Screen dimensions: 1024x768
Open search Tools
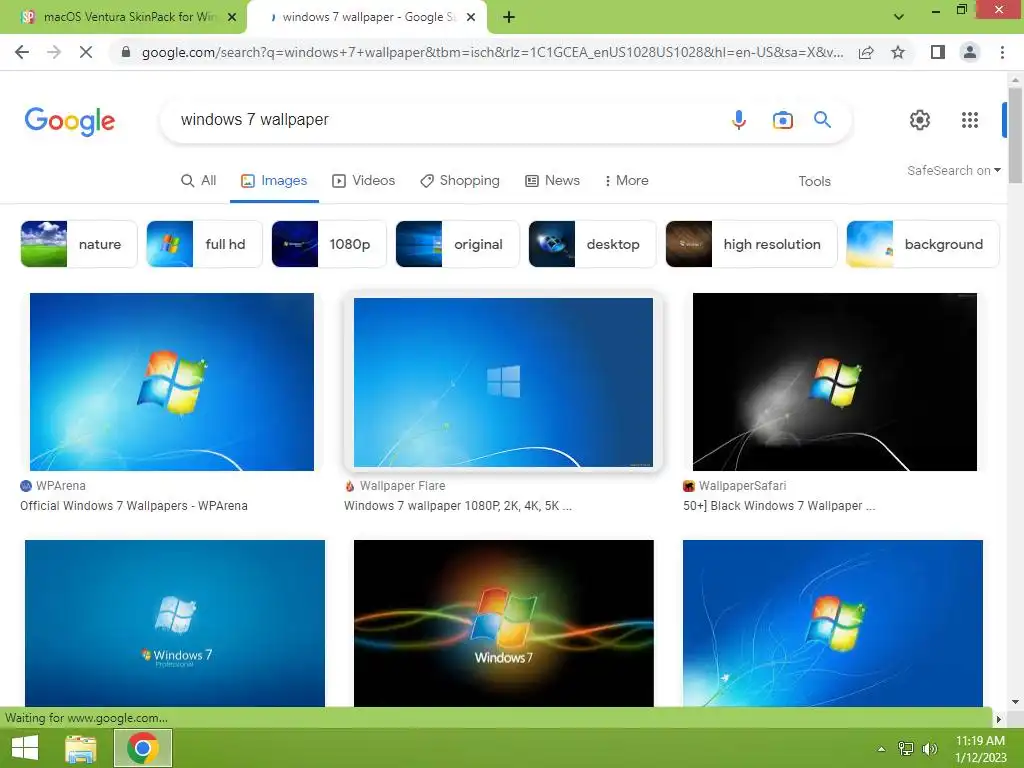[814, 182]
